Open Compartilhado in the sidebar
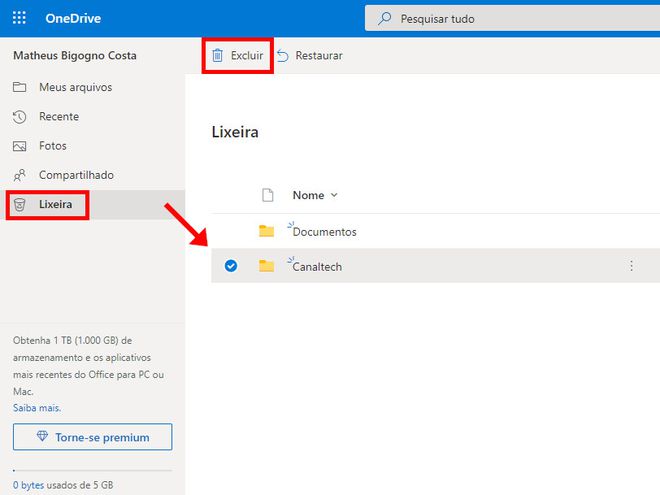The height and width of the screenshot is (495, 660). tap(93, 175)
